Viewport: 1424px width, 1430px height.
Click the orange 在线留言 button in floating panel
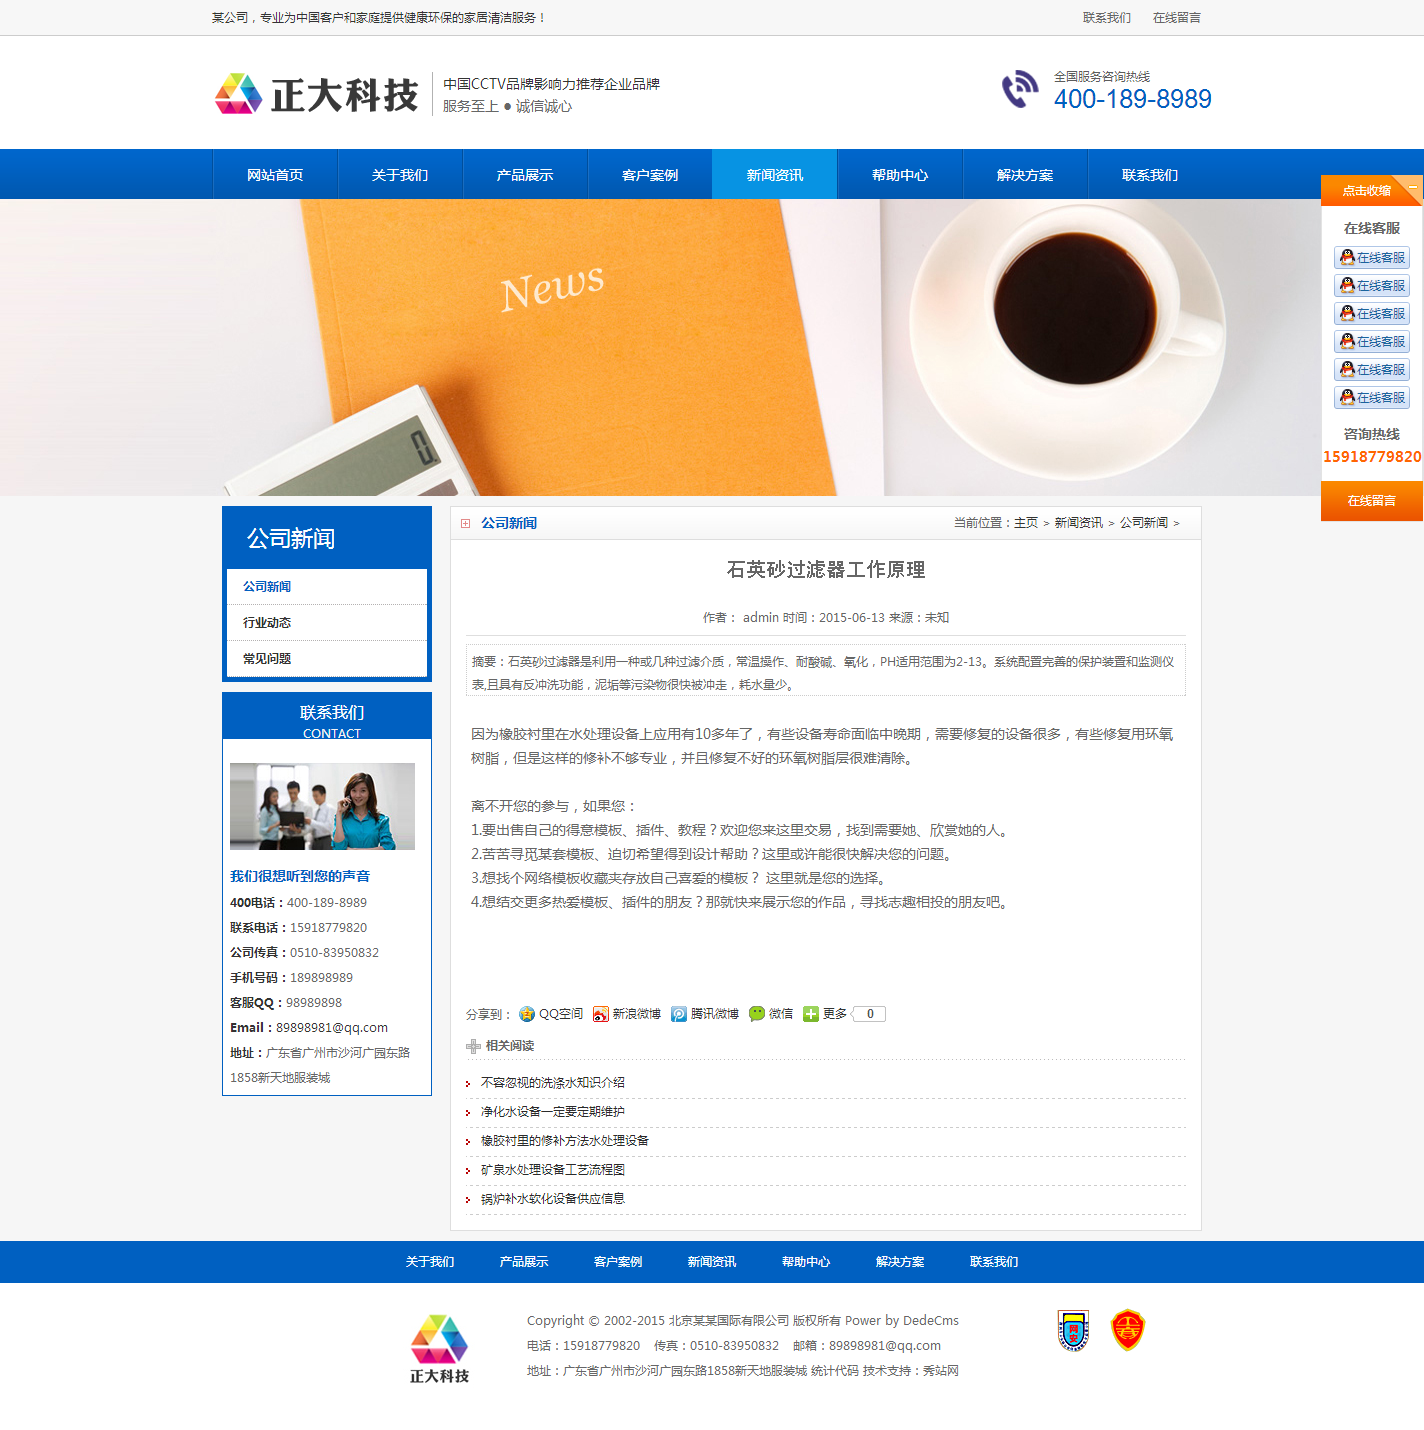(x=1371, y=500)
